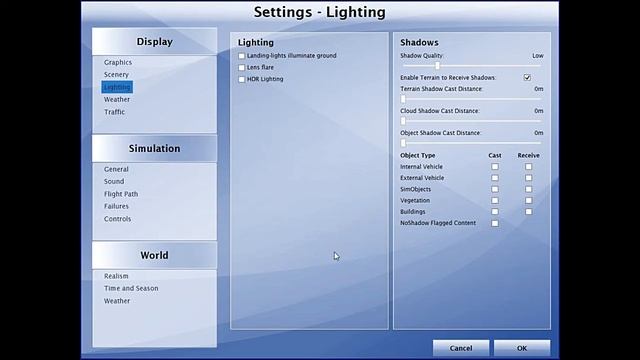
Task: Open Weather under the Display section
Action: (x=117, y=99)
